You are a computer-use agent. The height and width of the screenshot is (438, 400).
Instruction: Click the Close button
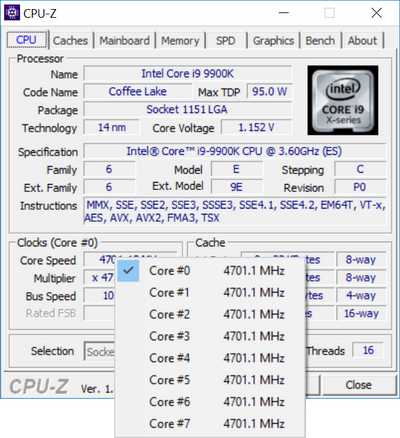359,385
